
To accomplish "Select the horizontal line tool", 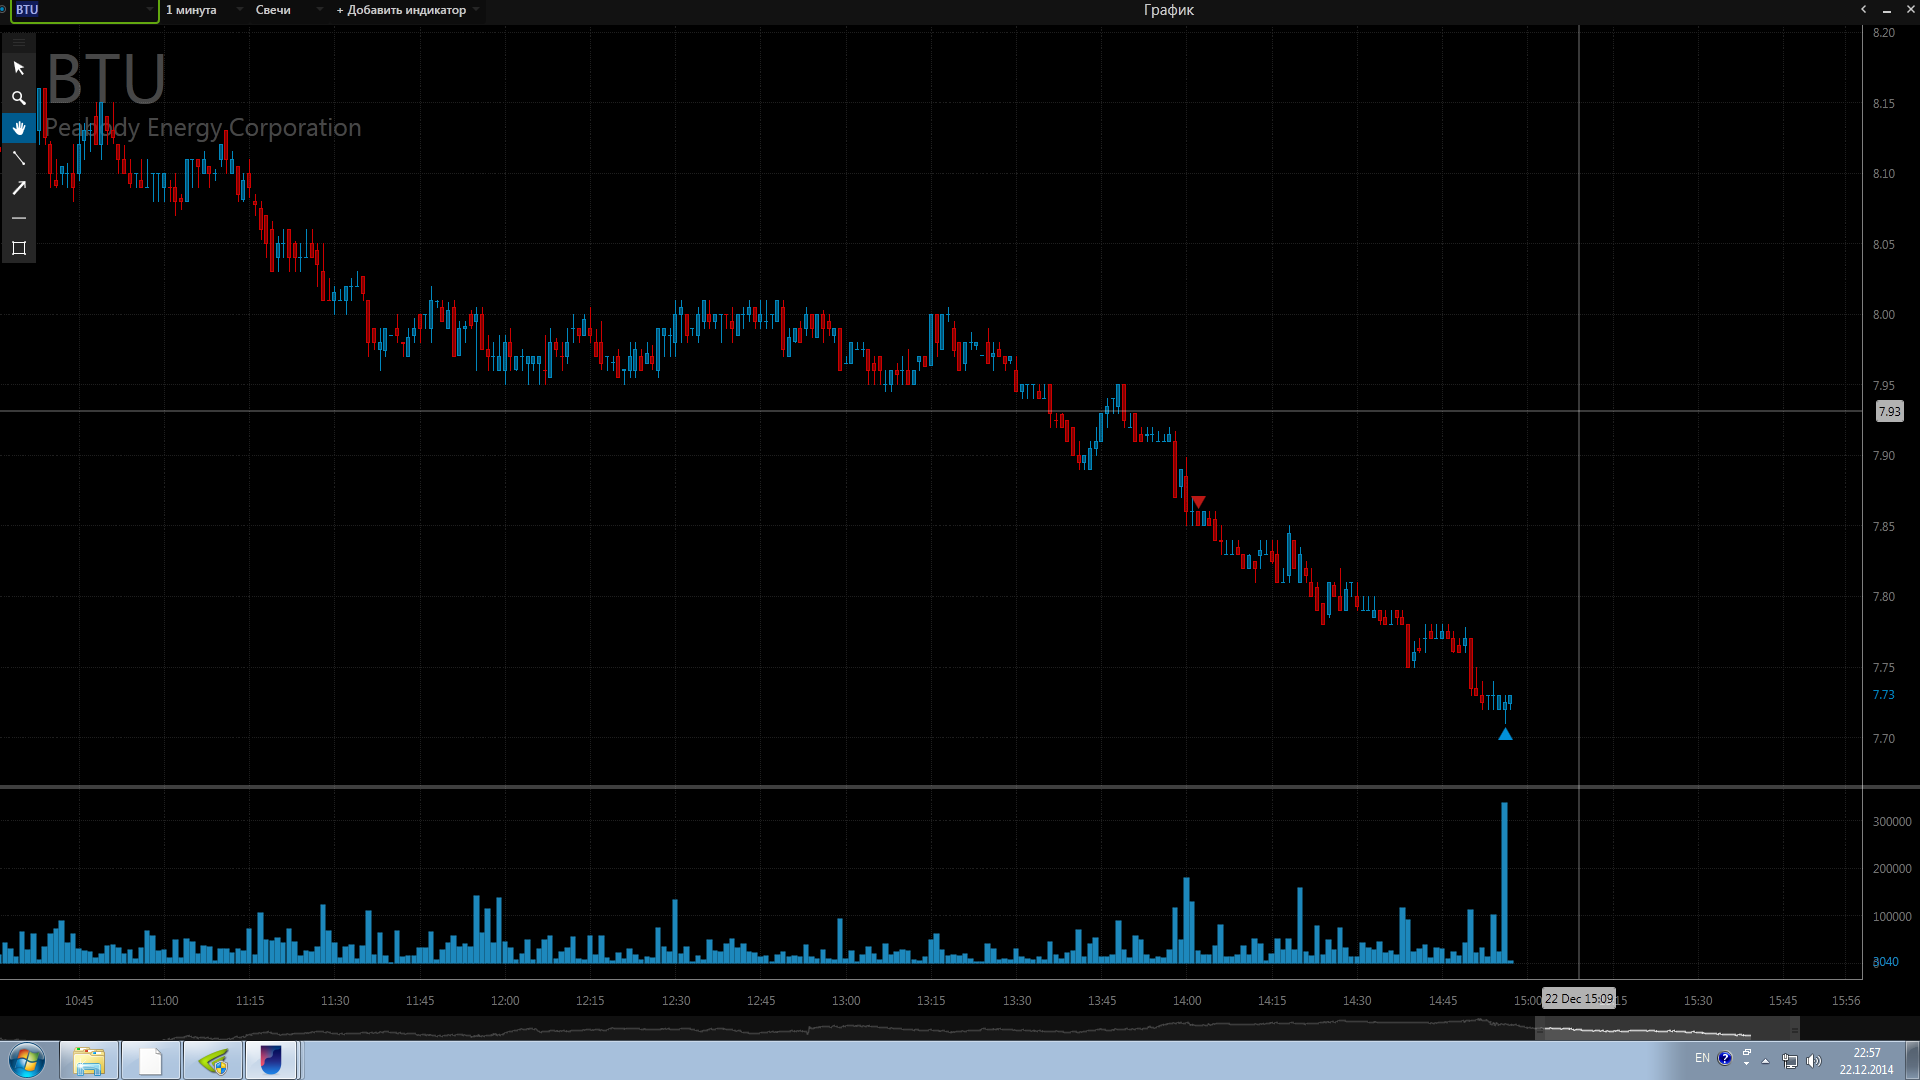I will pyautogui.click(x=18, y=218).
